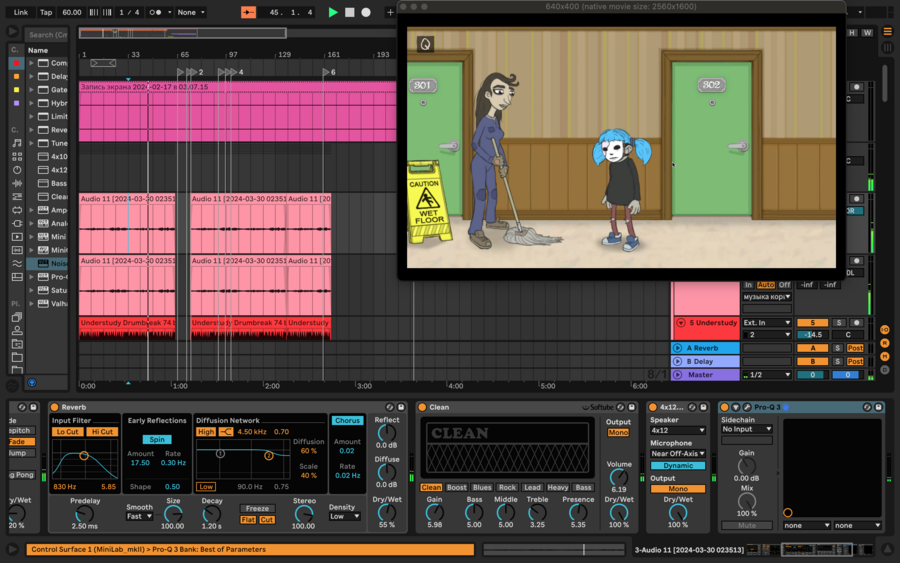Click the Link button
Image resolution: width=900 pixels, height=563 pixels.
coord(20,12)
